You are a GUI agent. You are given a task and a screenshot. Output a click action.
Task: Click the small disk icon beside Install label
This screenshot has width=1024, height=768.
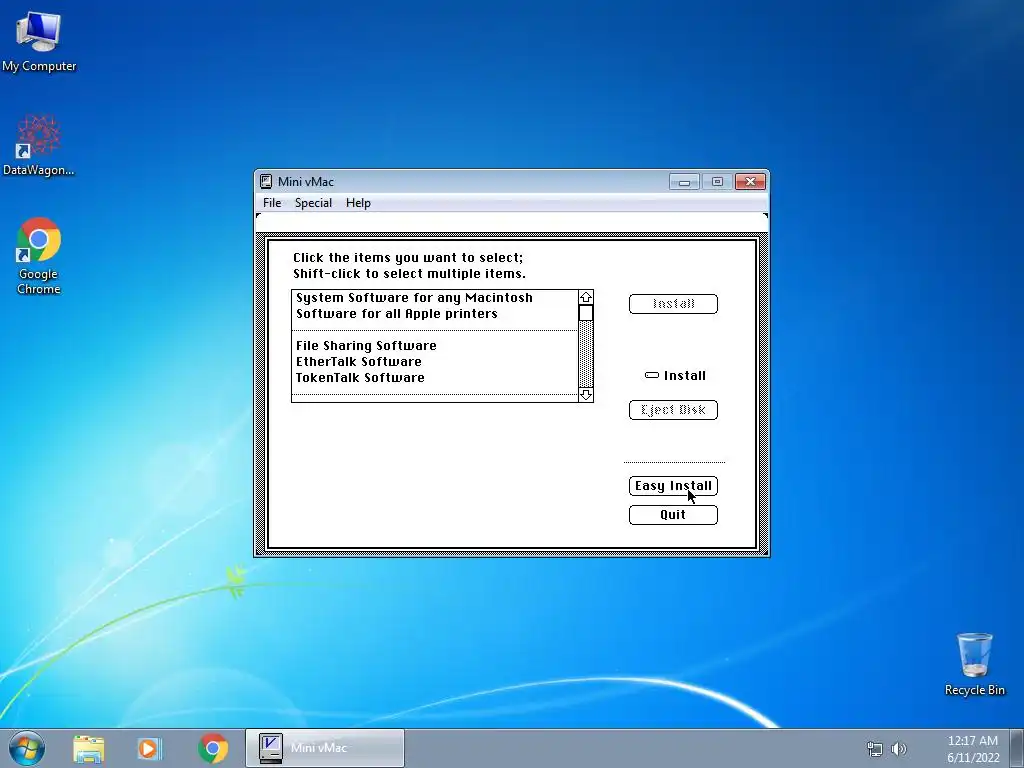click(652, 376)
